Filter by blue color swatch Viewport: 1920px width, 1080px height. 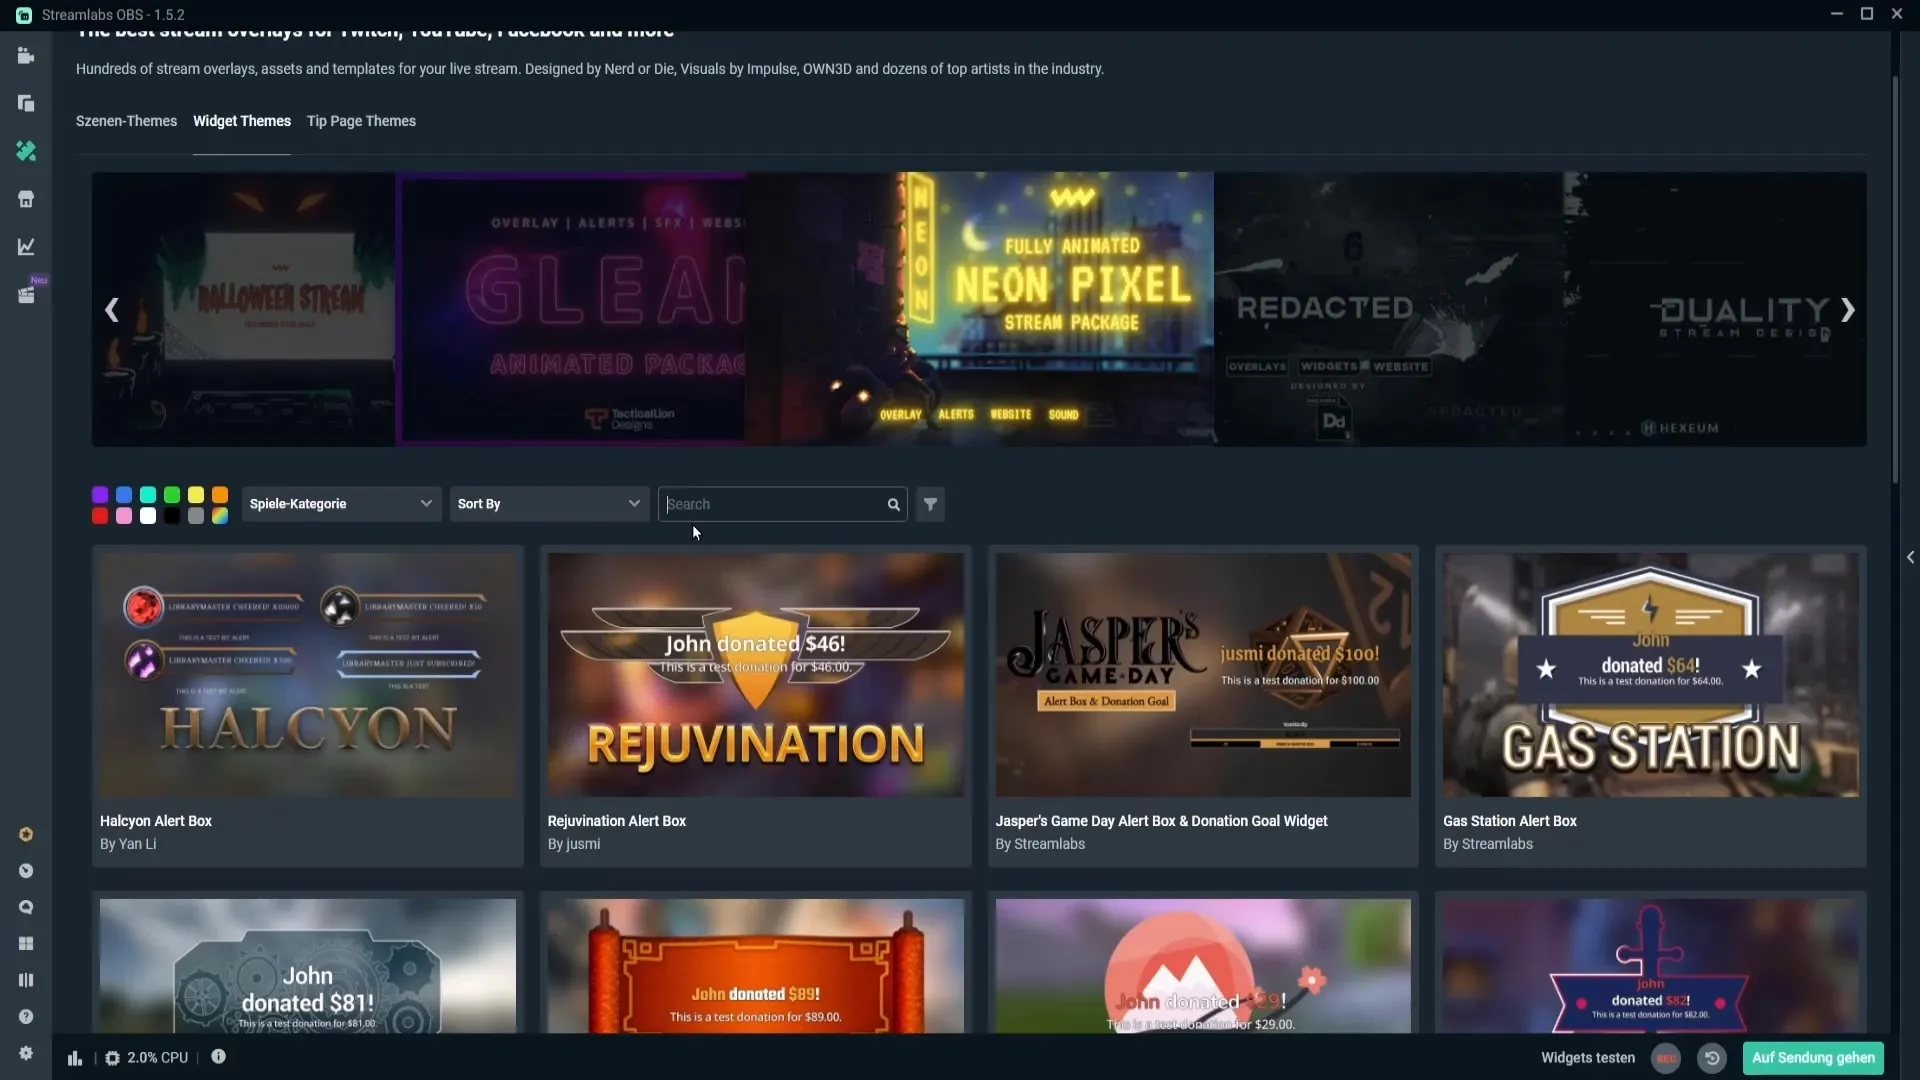(x=124, y=495)
